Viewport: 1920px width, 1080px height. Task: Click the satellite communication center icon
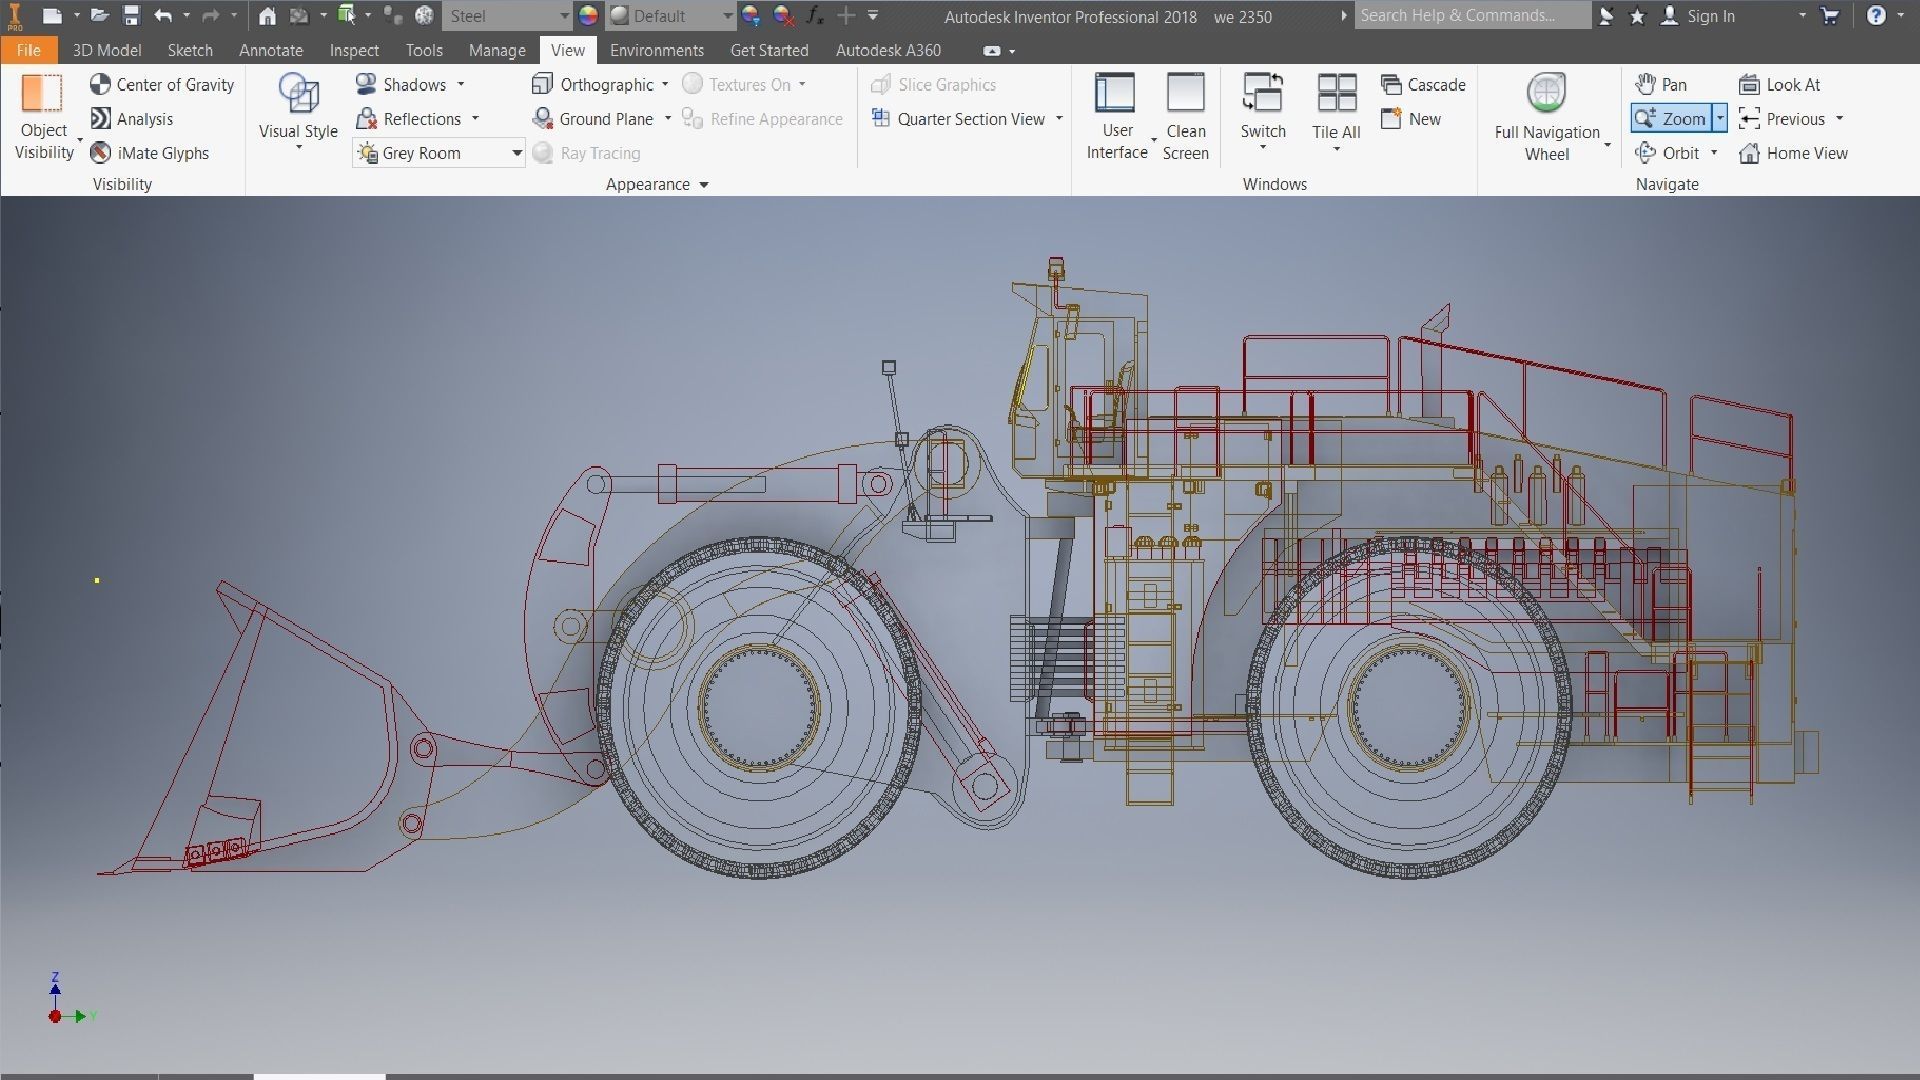[1606, 16]
